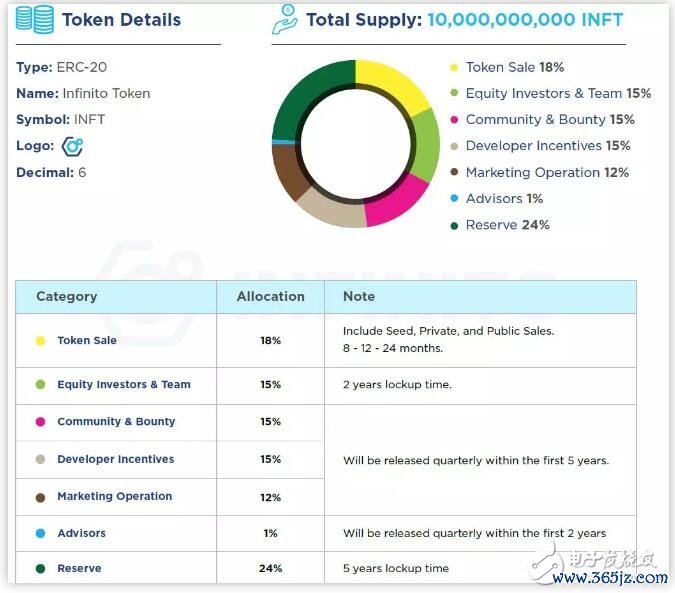Click the green Equity Investors legend dot
Screen dimensions: 675x593
tap(454, 93)
